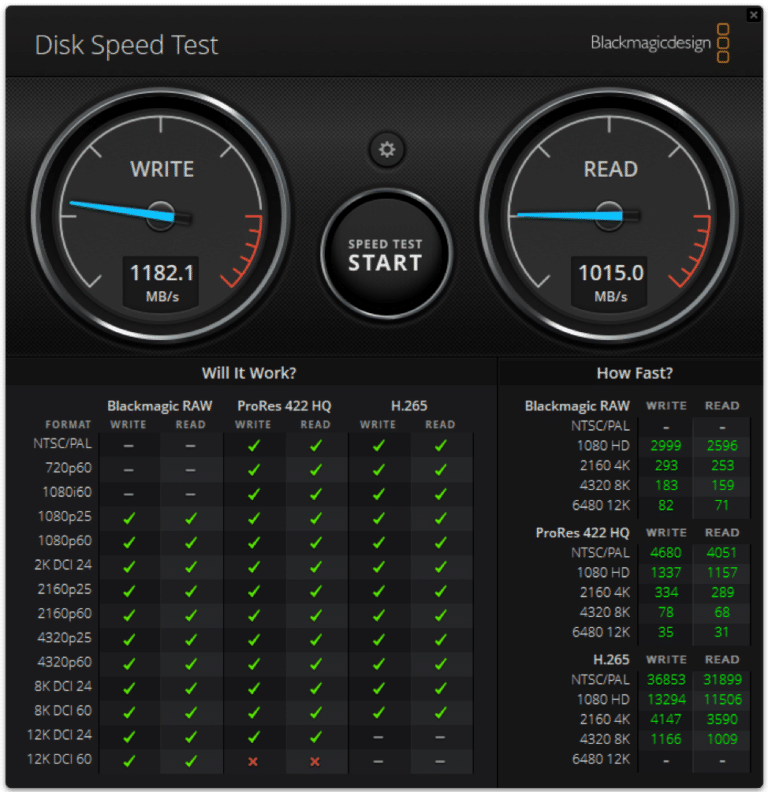The image size is (768, 792).
Task: Click the checkmark for 2K DCI 24 ProRes write
Action: pyautogui.click(x=254, y=567)
